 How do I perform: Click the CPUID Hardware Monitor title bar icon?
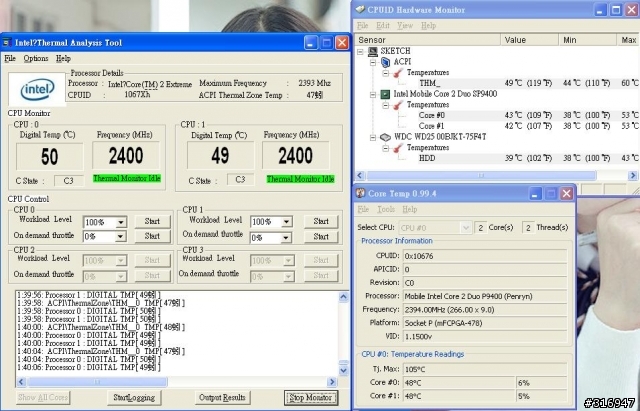click(360, 9)
